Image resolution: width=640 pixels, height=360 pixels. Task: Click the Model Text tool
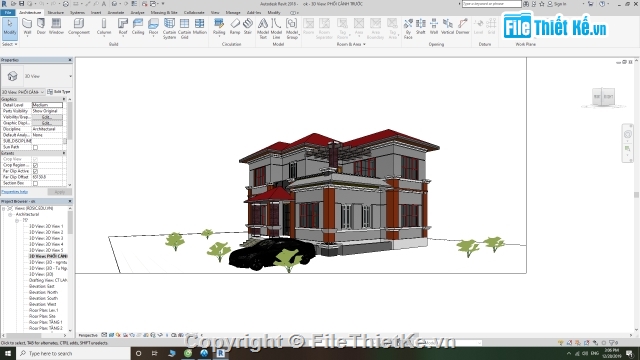click(263, 29)
